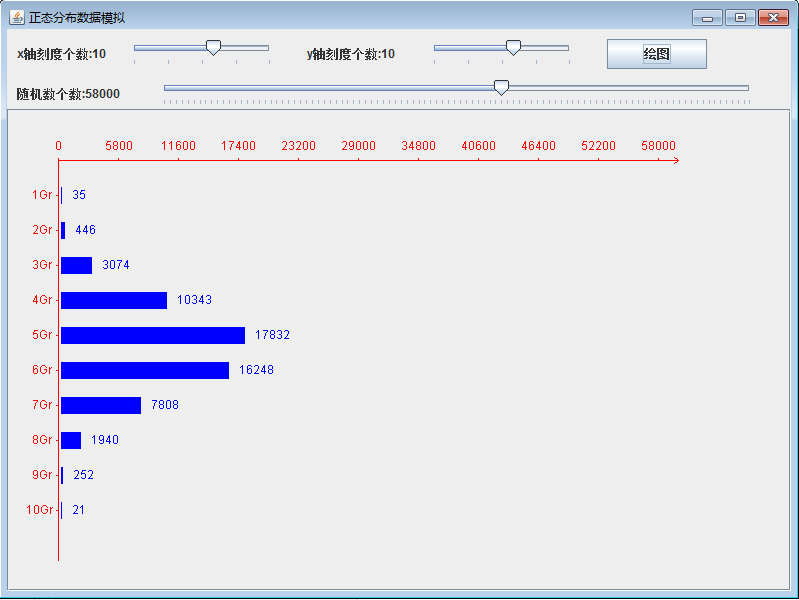Screen dimensions: 799x600
Task: Maximize the 正态分布数据模拟 window
Action: 740,18
